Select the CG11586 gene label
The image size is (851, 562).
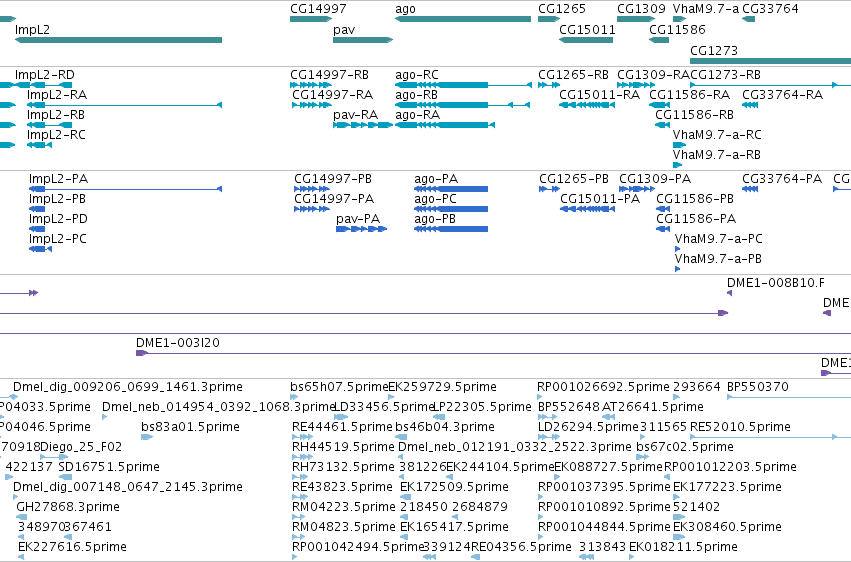pyautogui.click(x=677, y=30)
